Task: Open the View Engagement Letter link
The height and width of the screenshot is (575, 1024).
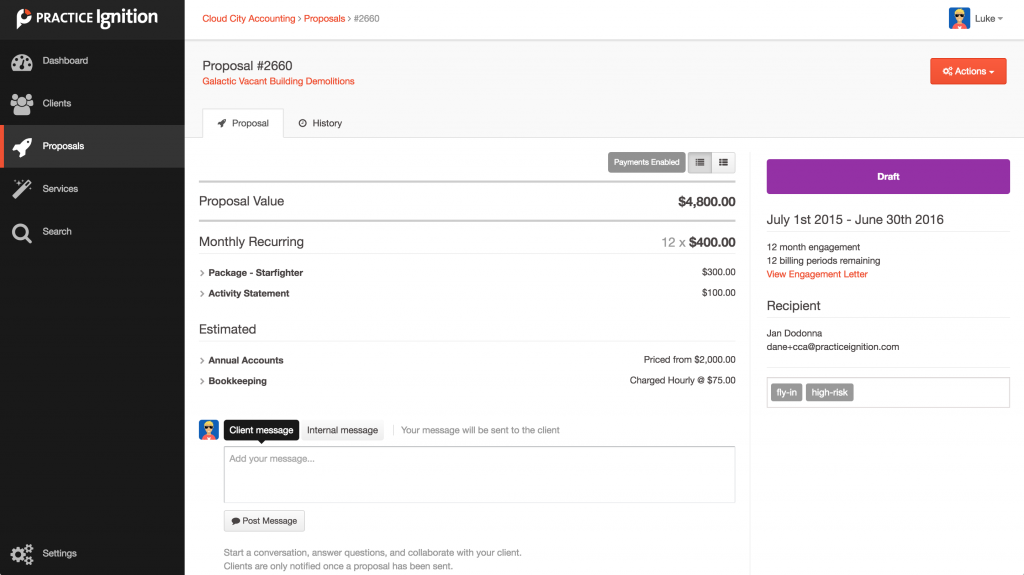Action: pyautogui.click(x=817, y=274)
